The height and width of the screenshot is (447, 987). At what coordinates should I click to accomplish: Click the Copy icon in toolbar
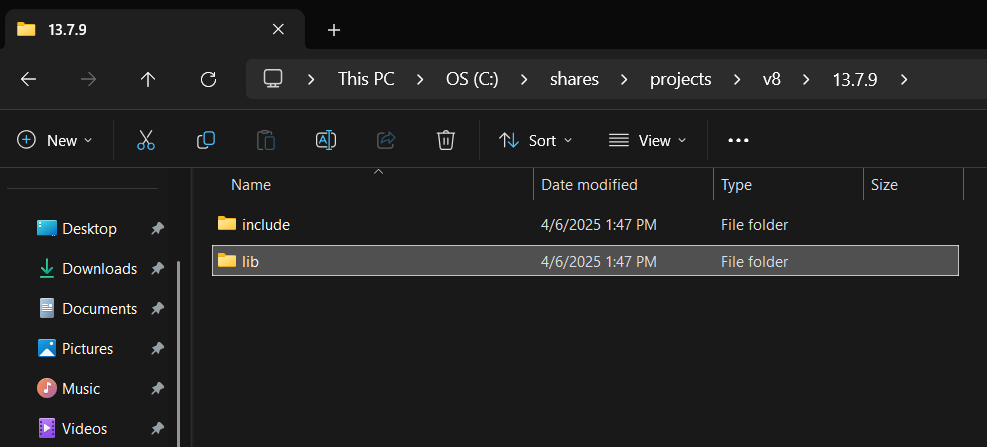tap(206, 140)
